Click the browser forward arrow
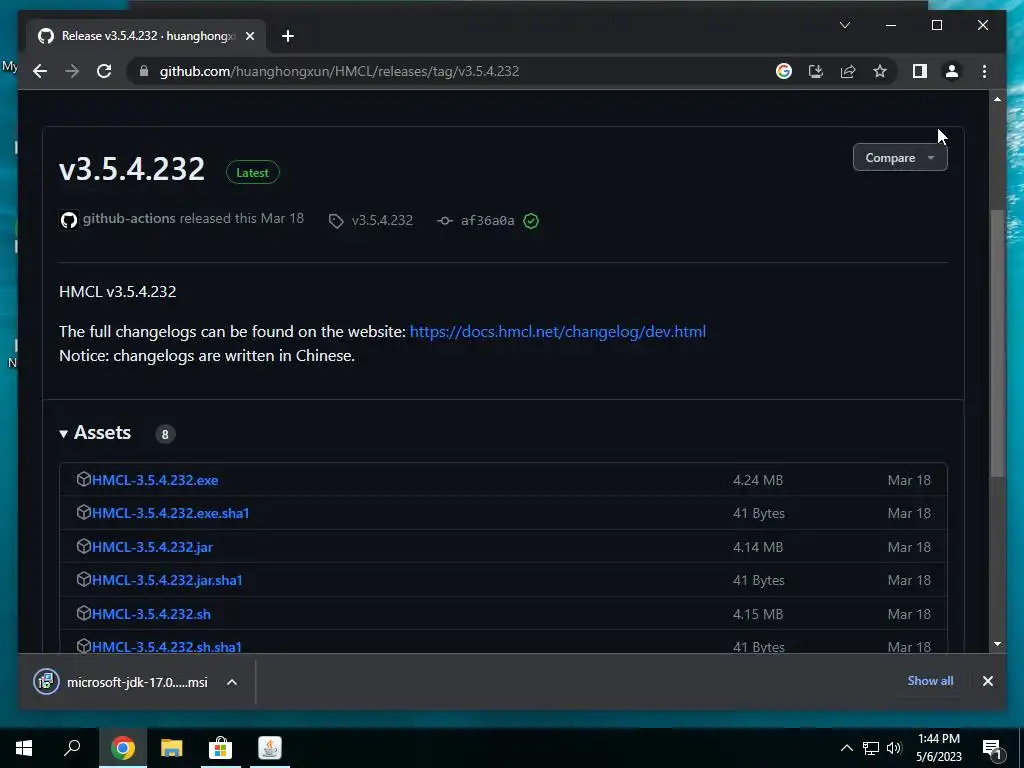The image size is (1024, 768). point(72,71)
